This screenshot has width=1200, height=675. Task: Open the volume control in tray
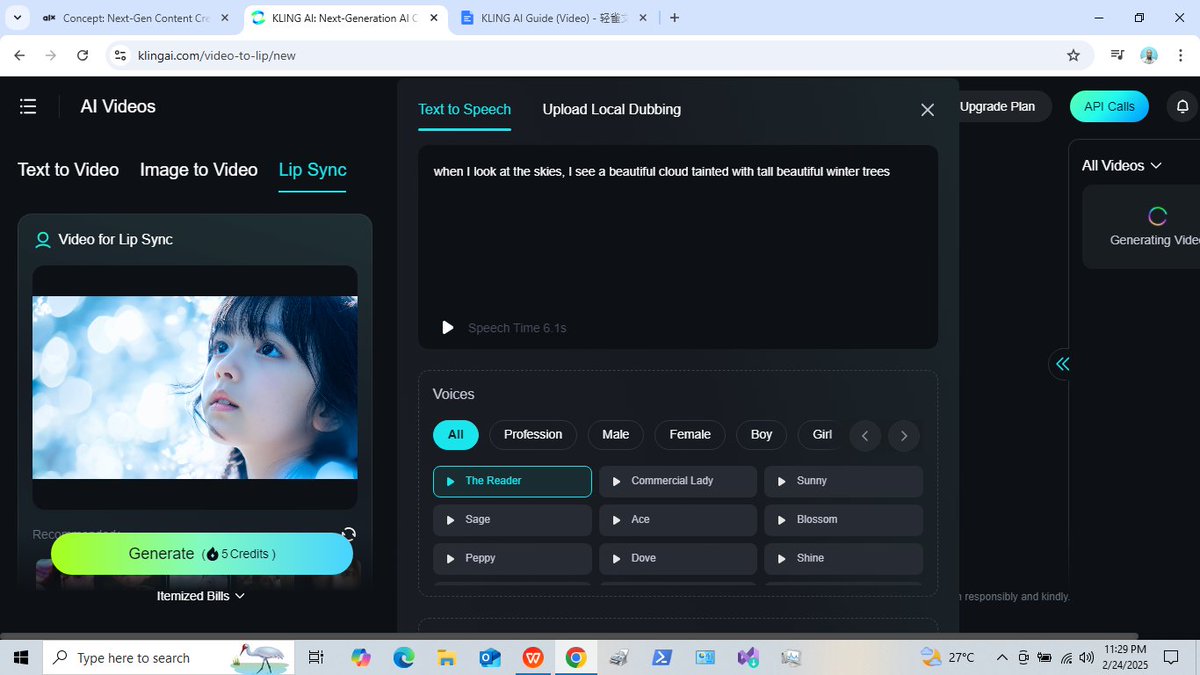click(x=1086, y=658)
